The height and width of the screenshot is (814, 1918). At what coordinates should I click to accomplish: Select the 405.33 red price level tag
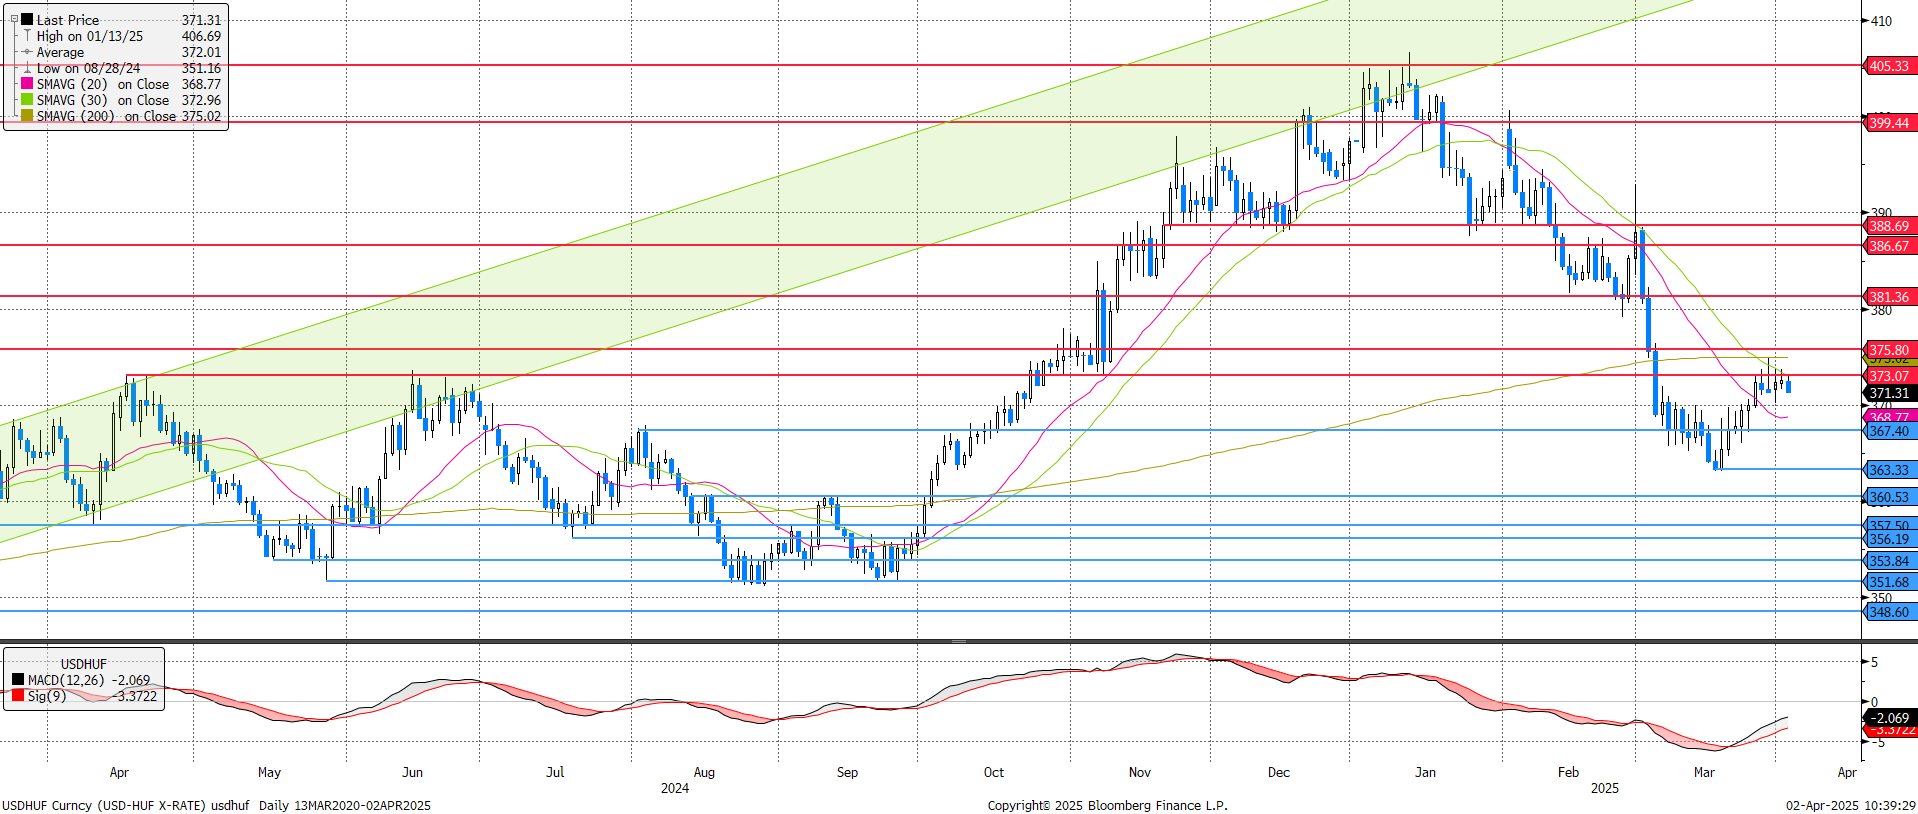pos(1889,66)
